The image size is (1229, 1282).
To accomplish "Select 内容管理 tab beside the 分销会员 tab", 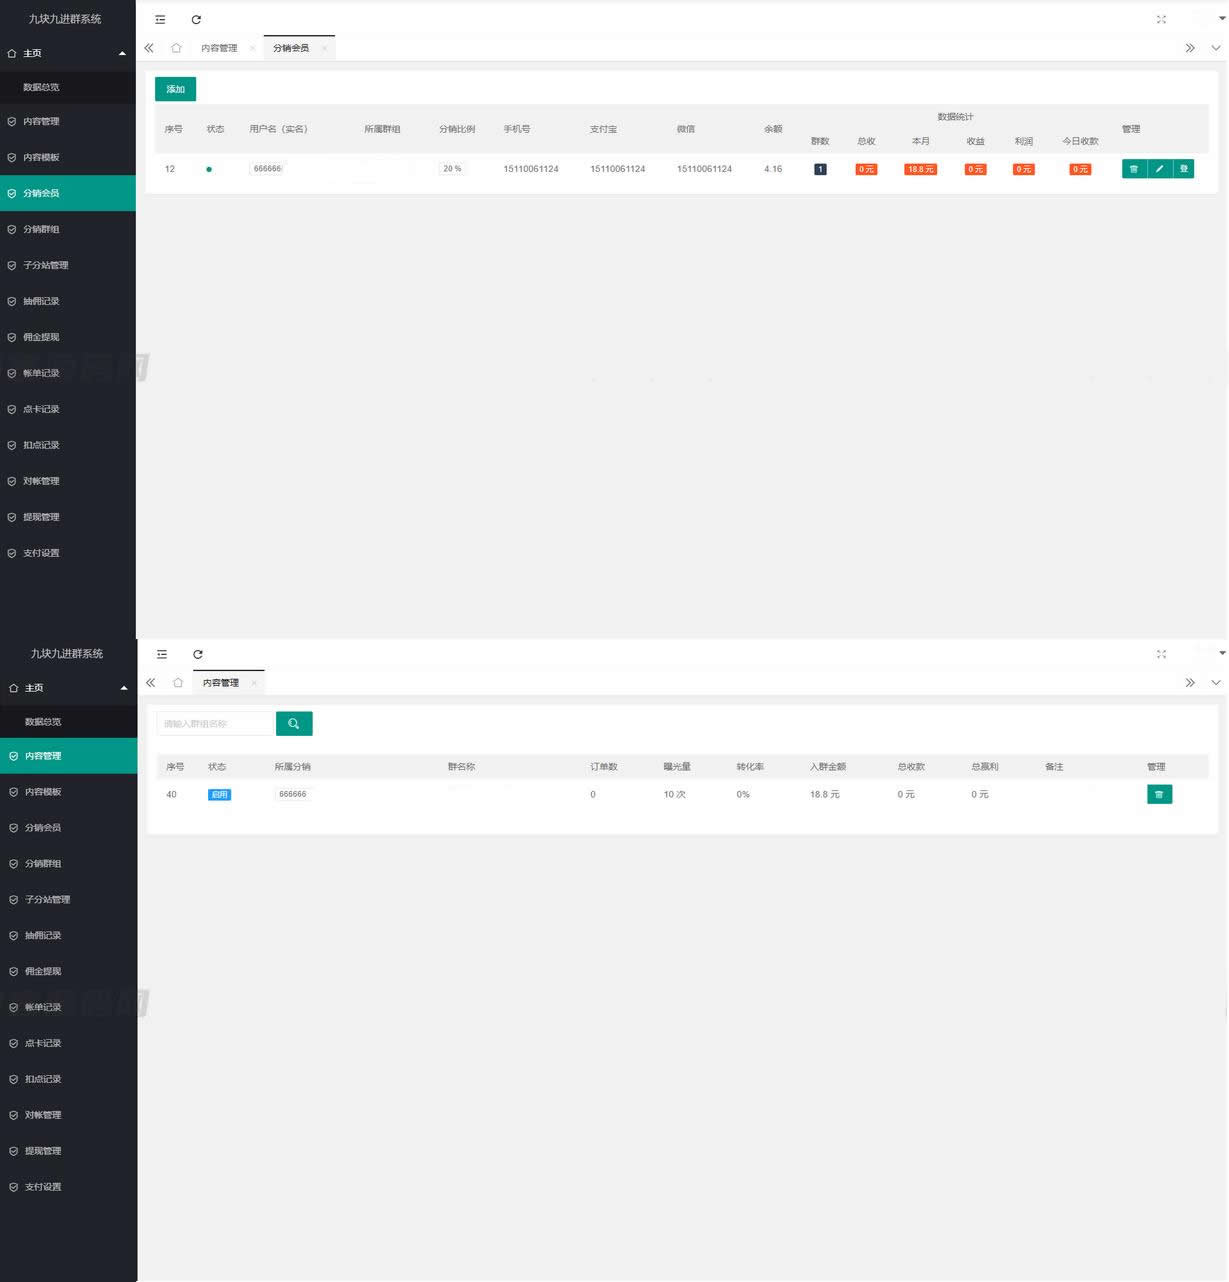I will (219, 48).
